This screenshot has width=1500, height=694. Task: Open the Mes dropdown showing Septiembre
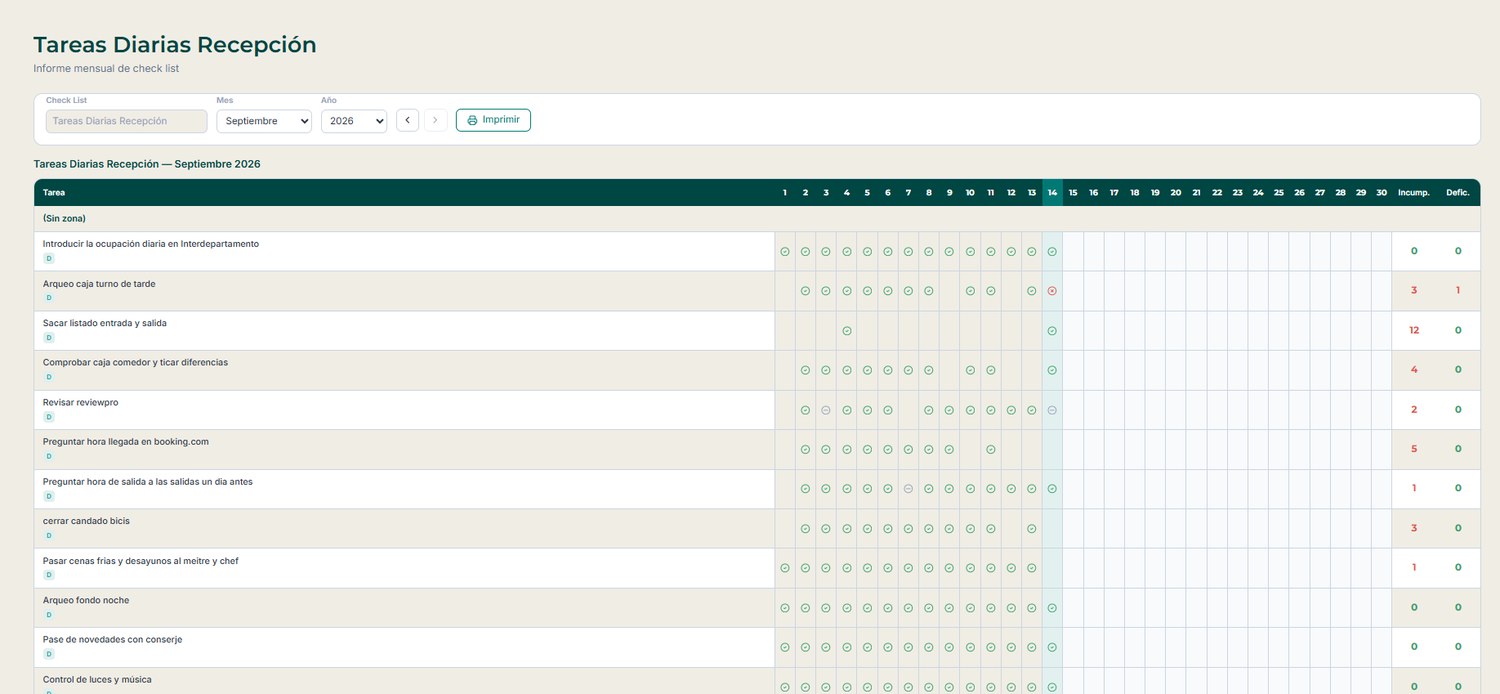click(264, 121)
